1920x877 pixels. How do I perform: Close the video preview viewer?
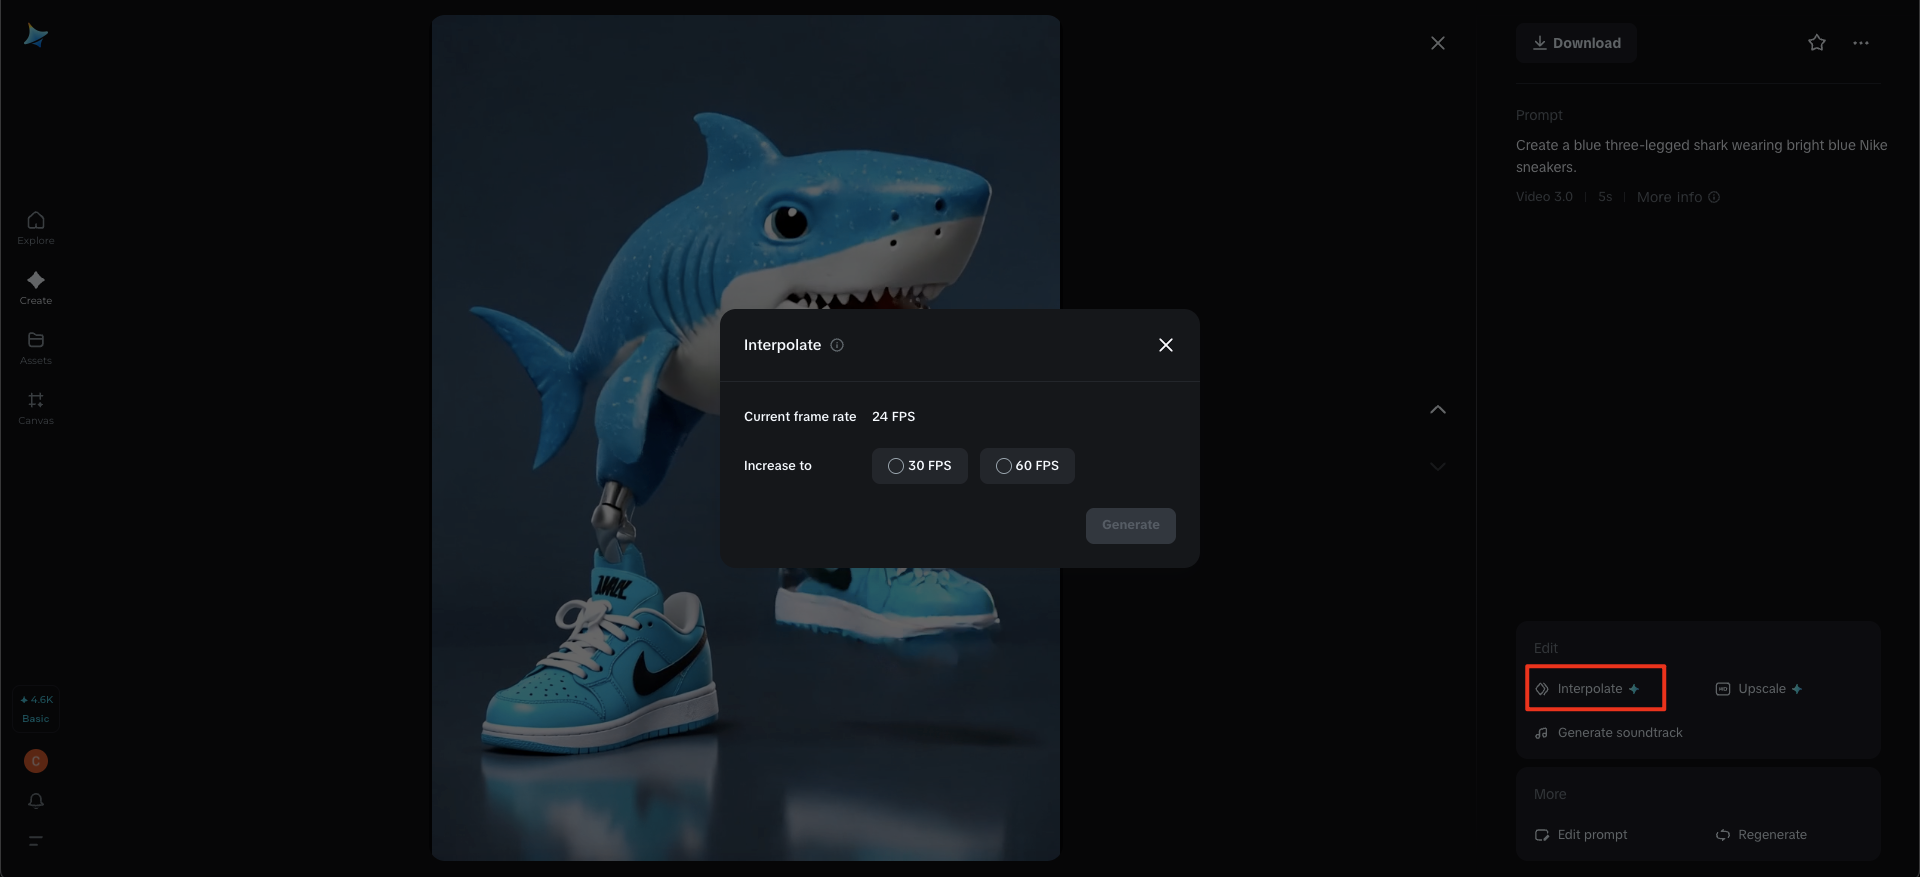(x=1438, y=43)
